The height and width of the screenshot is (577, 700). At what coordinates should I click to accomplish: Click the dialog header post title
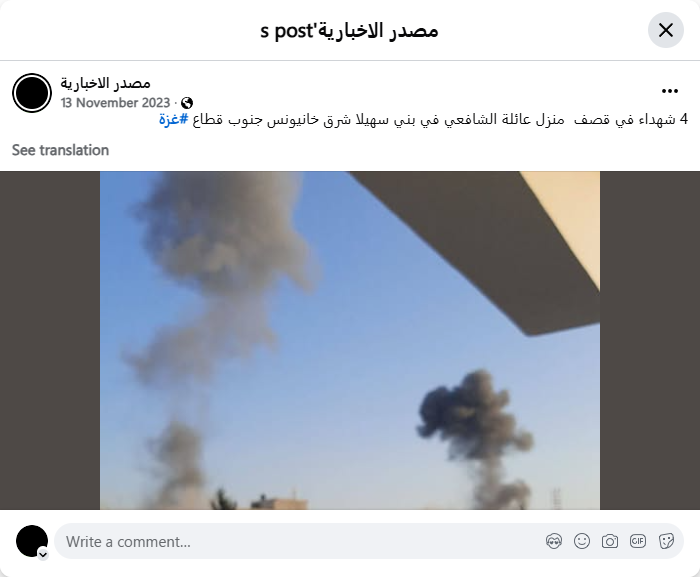pos(349,31)
